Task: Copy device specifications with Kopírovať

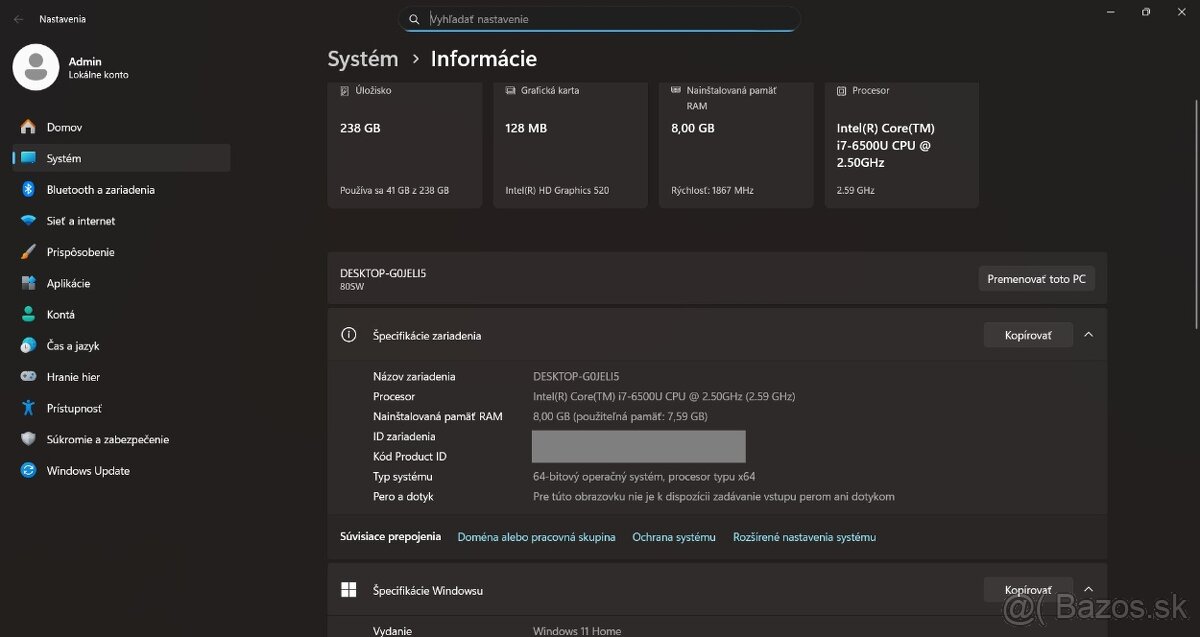Action: [1028, 334]
